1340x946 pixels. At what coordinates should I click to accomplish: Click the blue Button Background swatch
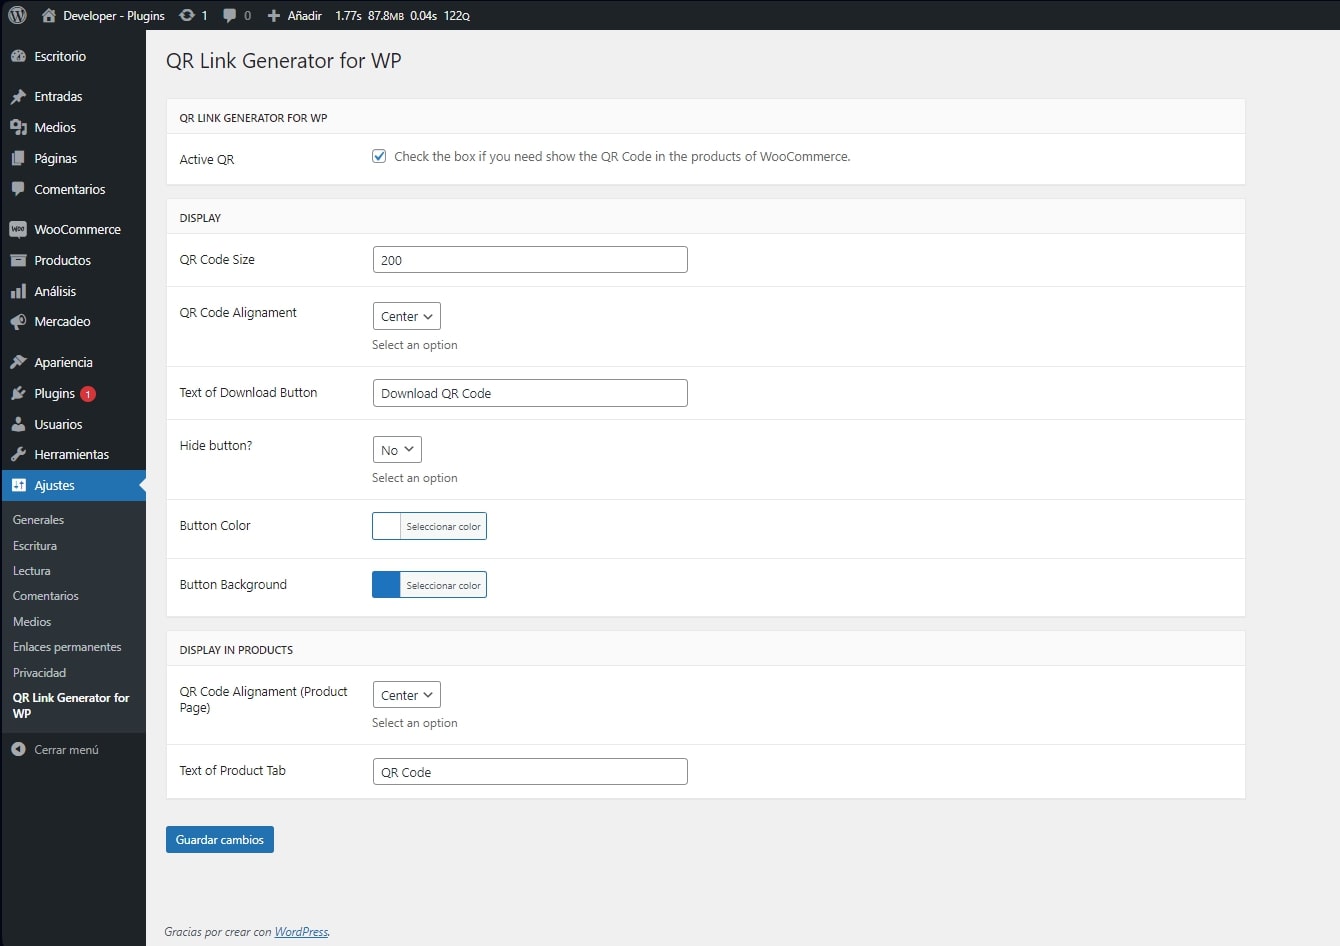[386, 585]
